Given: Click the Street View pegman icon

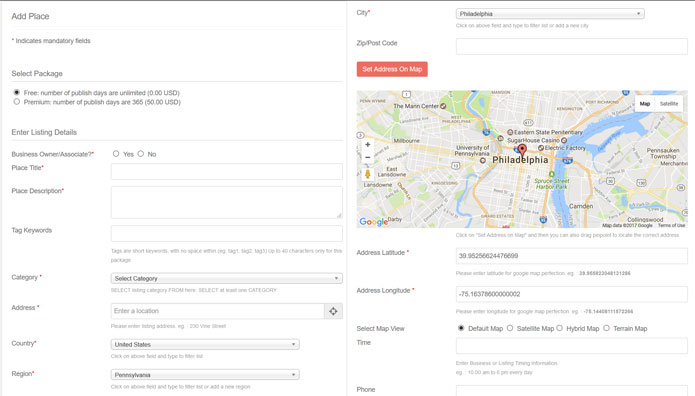Looking at the screenshot, I should (x=367, y=173).
